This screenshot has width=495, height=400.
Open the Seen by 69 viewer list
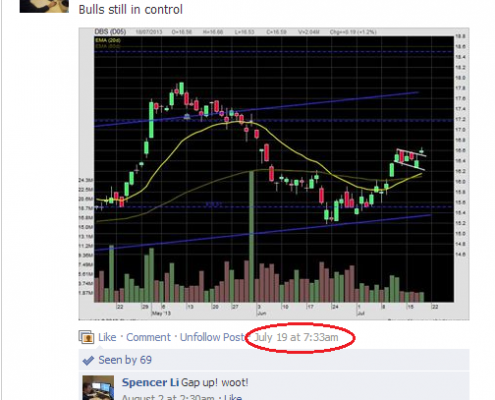[125, 360]
